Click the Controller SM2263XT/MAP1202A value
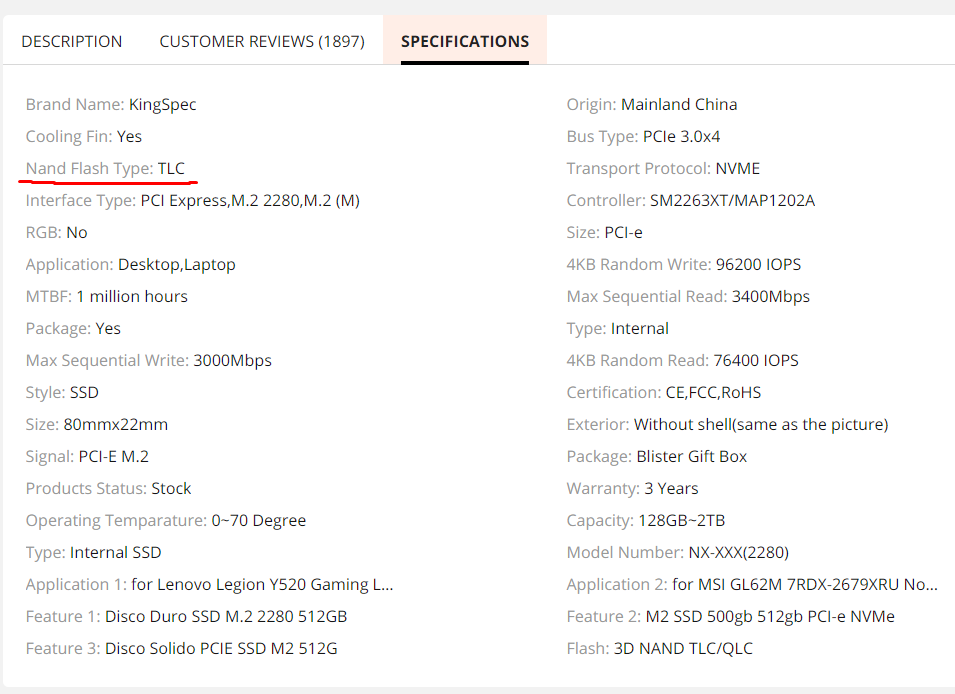The height and width of the screenshot is (694, 955). click(732, 200)
